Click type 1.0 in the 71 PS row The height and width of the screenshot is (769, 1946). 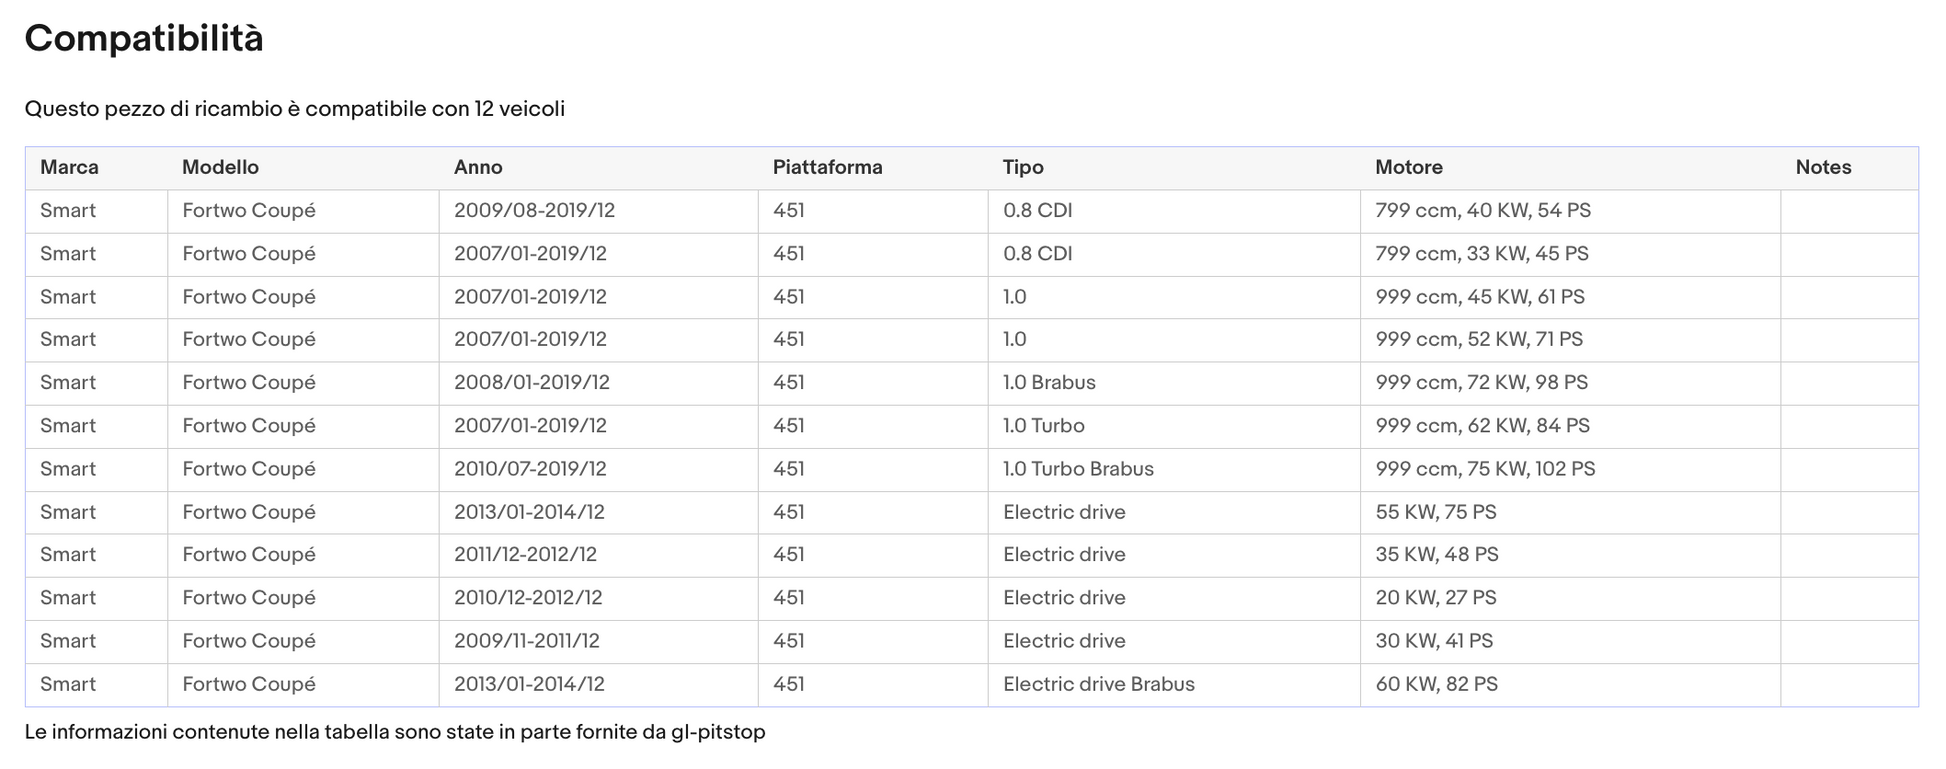click(1014, 339)
